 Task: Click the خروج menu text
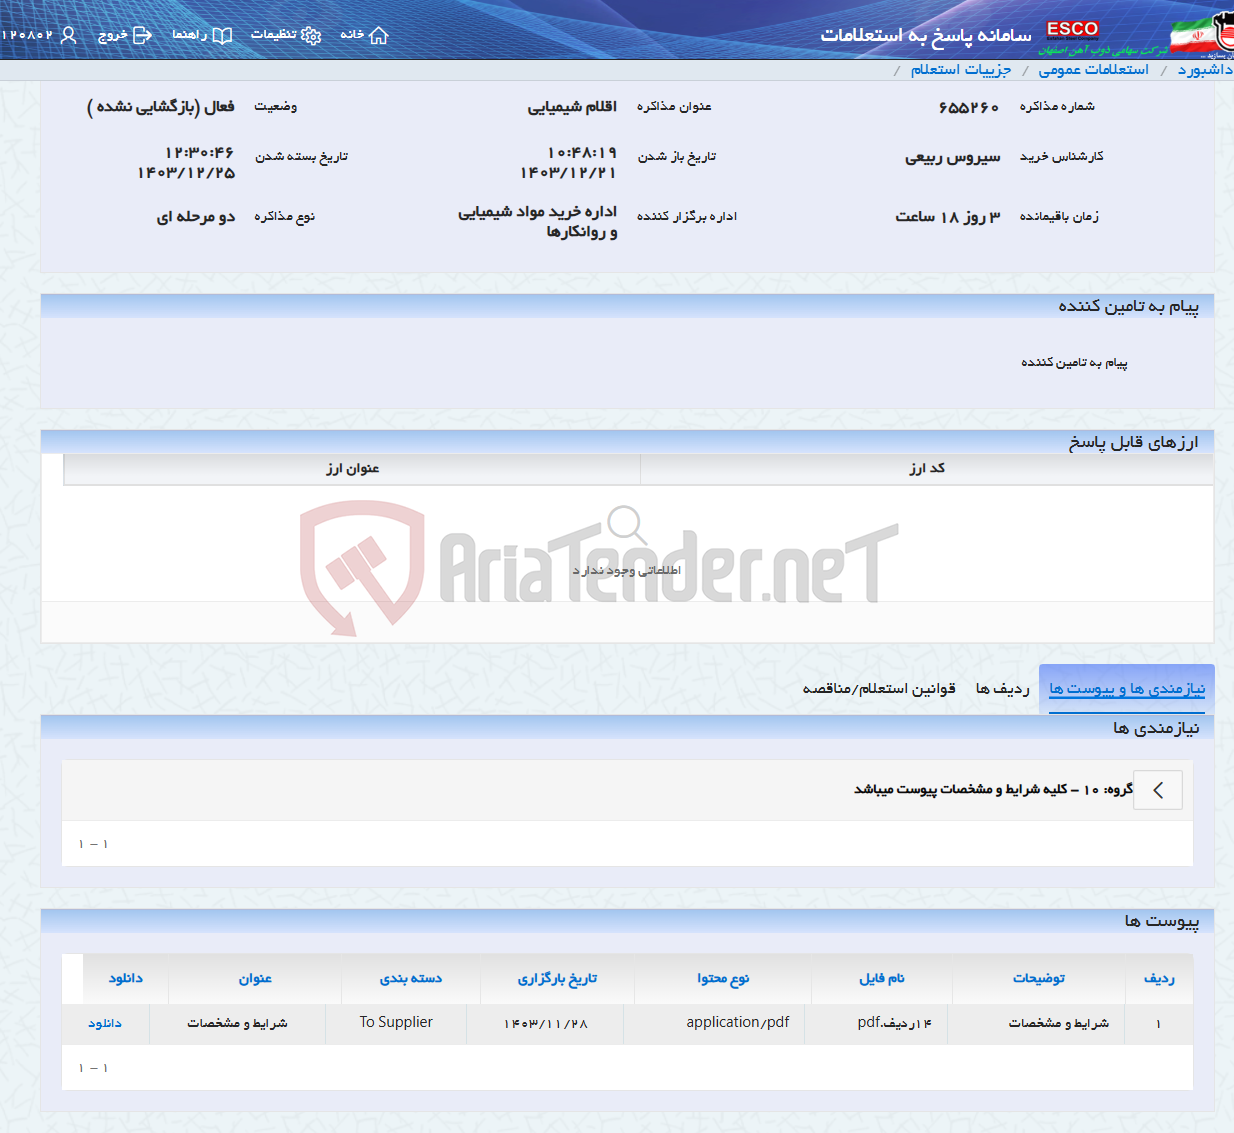112,34
